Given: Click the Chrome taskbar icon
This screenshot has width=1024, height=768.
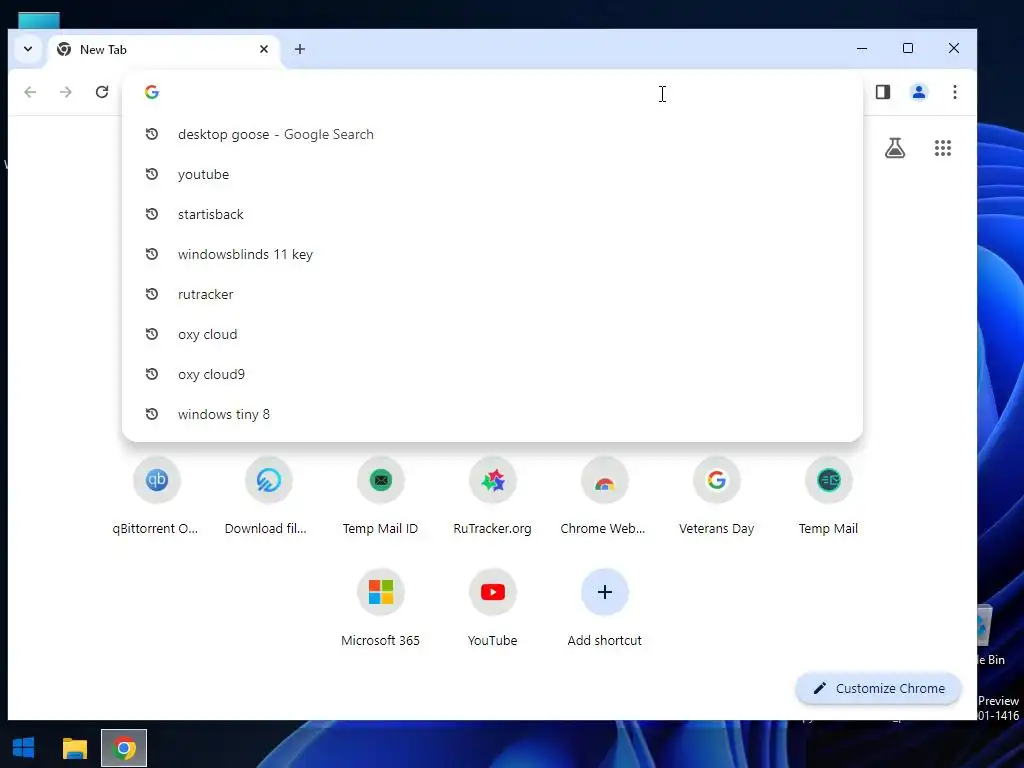Looking at the screenshot, I should pyautogui.click(x=124, y=748).
